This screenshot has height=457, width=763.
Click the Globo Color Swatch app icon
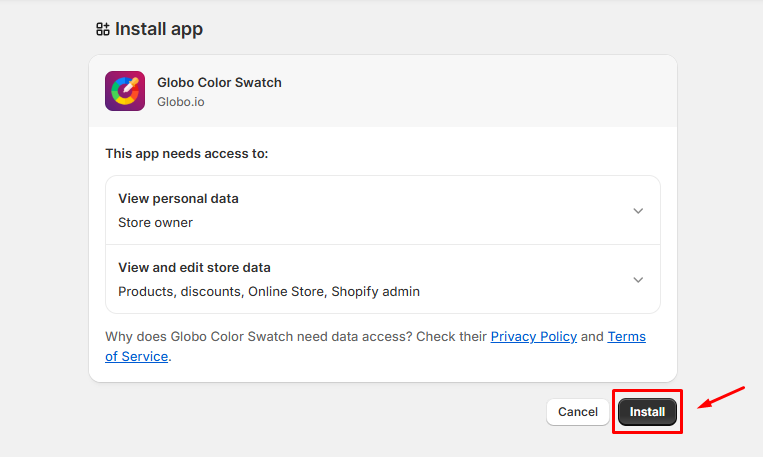[x=125, y=91]
